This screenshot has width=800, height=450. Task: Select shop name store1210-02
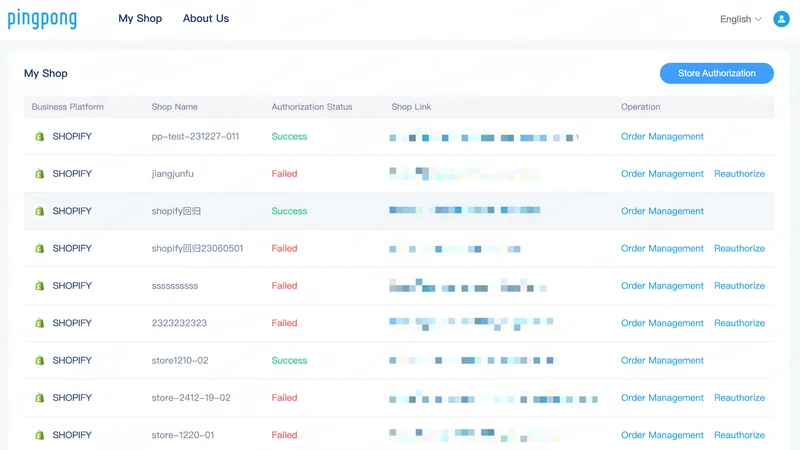pyautogui.click(x=180, y=360)
